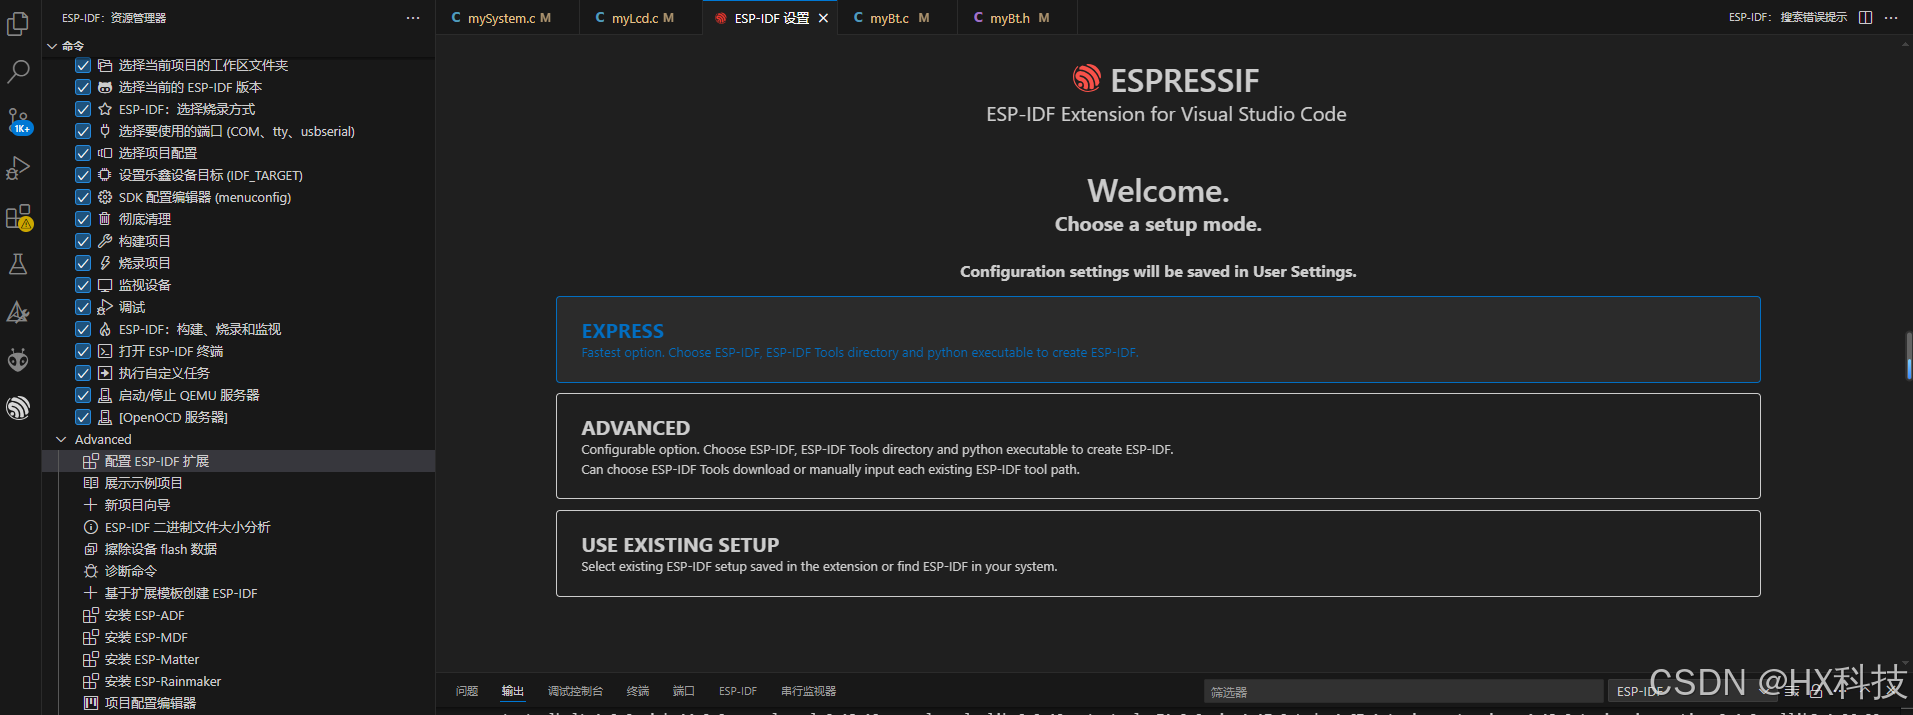Viewport: 1913px width, 715px height.
Task: Click the wrench icon of 构建项目
Action: [x=105, y=241]
